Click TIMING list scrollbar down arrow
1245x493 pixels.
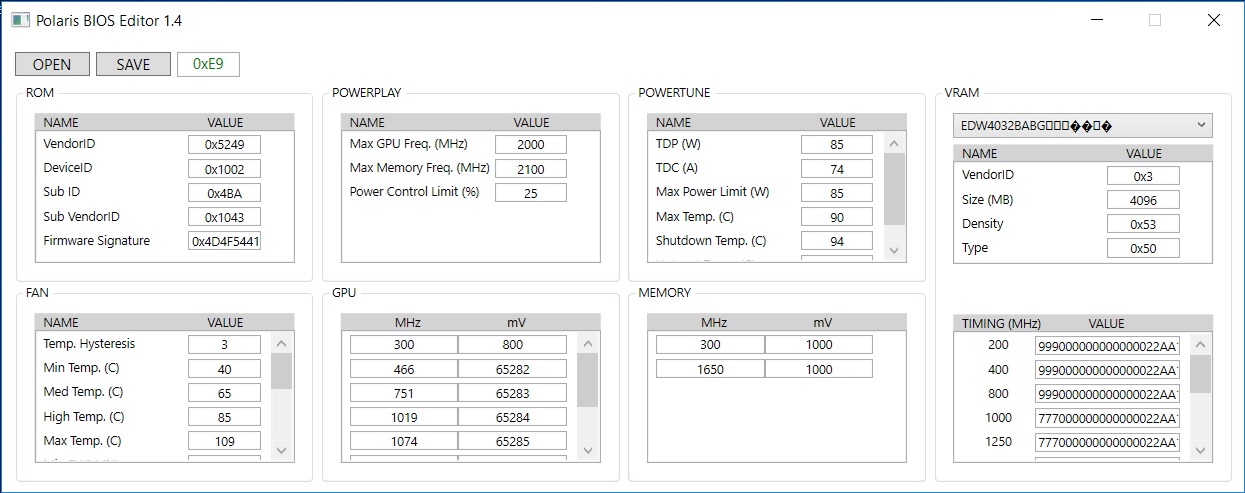tap(1200, 451)
